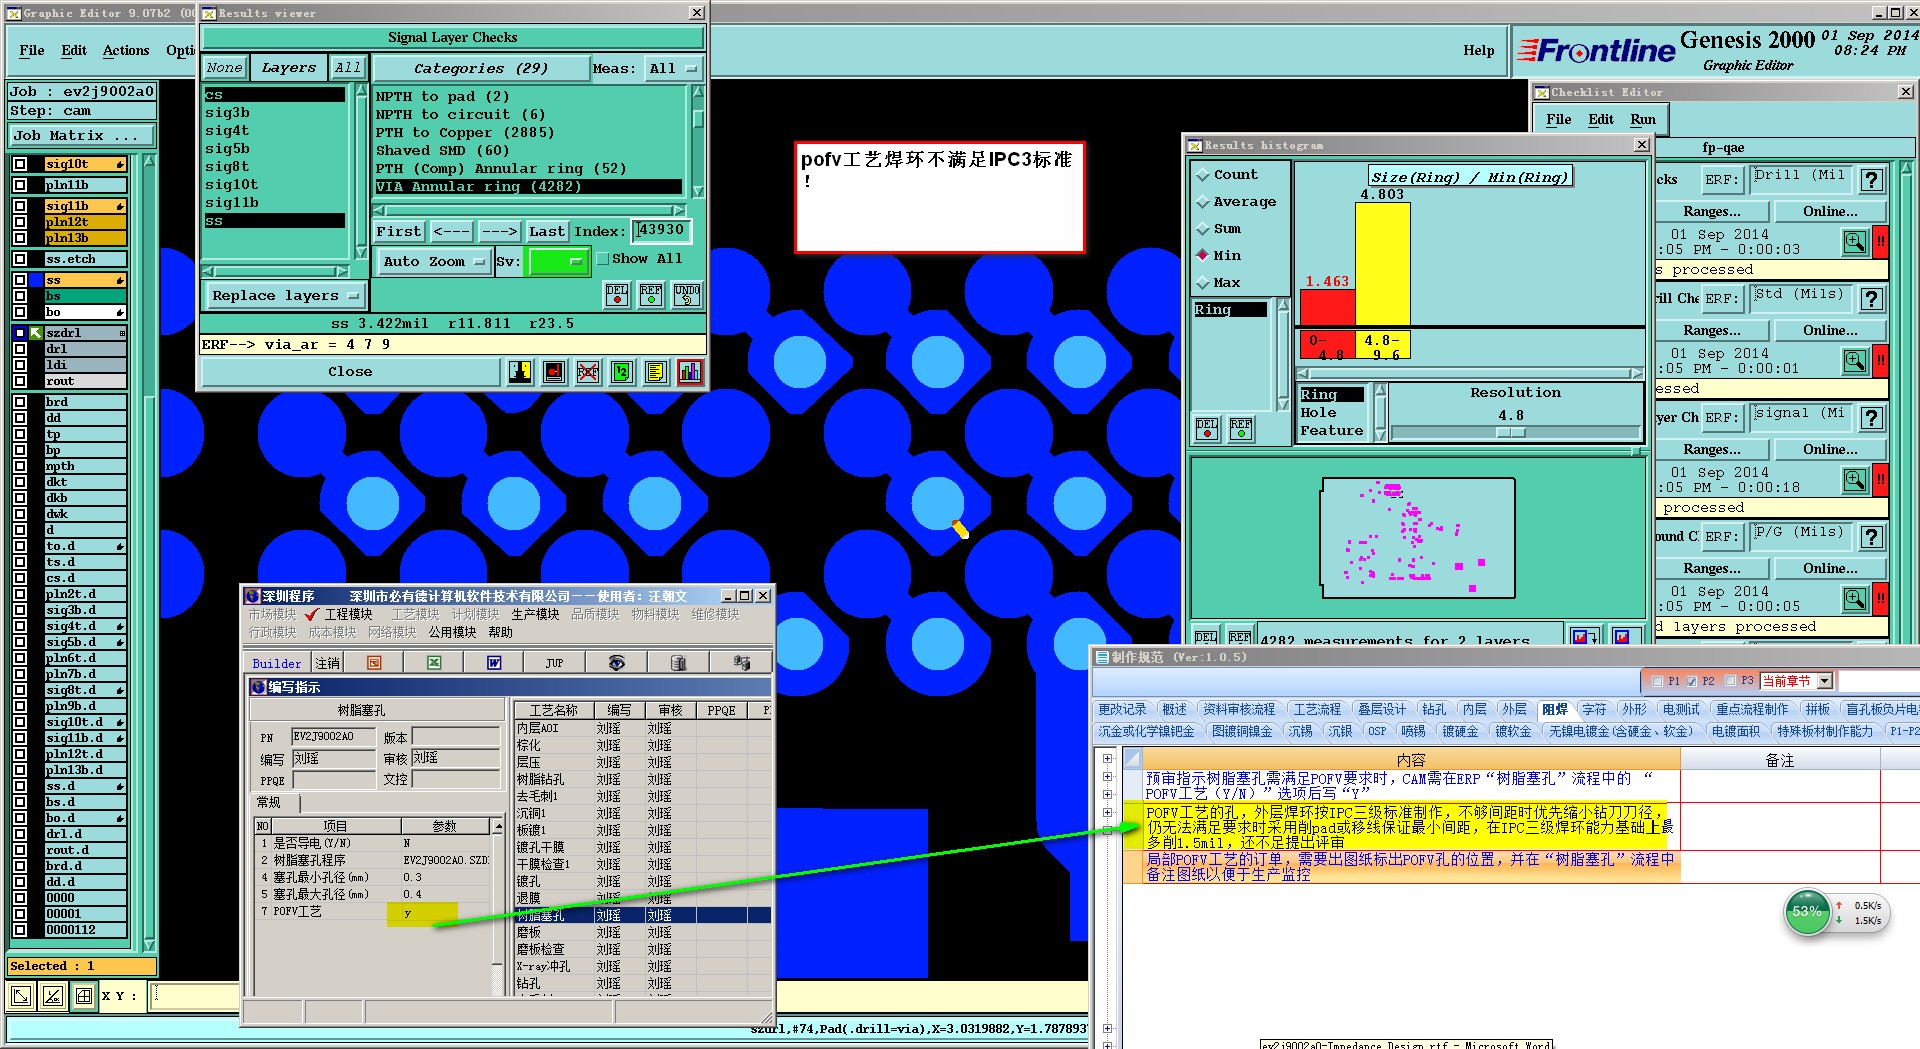The width and height of the screenshot is (1920, 1049).
Task: Click the magnifier icon for signal layer check
Action: tap(1855, 480)
